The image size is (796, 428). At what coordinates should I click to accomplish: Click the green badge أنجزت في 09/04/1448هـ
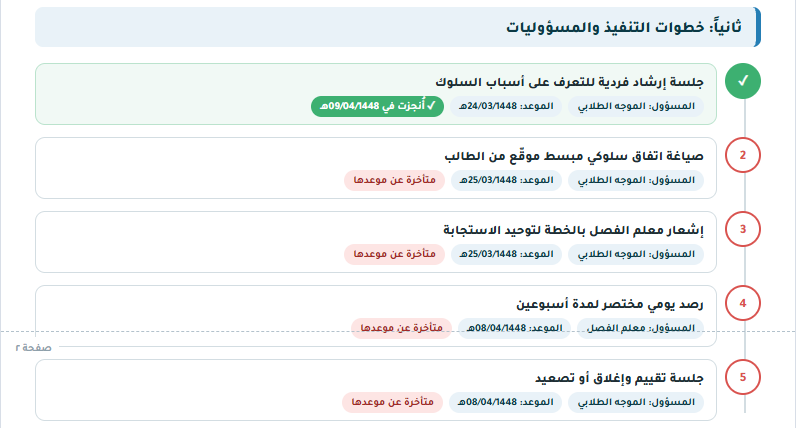tap(377, 106)
